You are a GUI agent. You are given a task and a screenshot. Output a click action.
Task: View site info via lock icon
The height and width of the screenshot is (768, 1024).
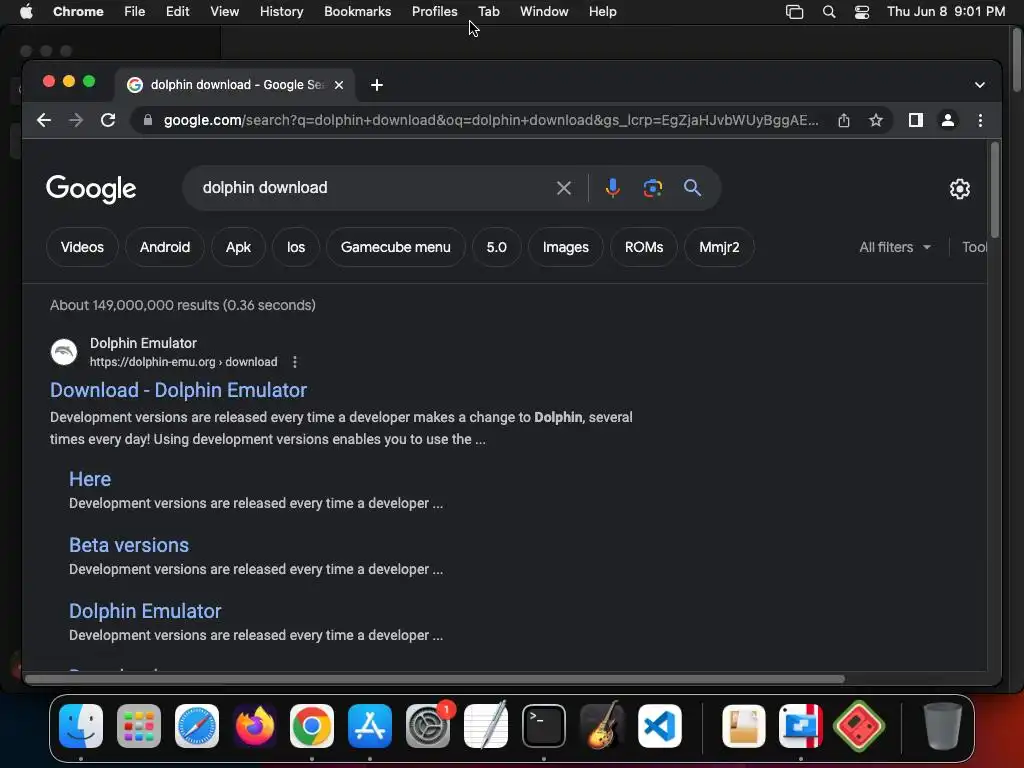(148, 120)
